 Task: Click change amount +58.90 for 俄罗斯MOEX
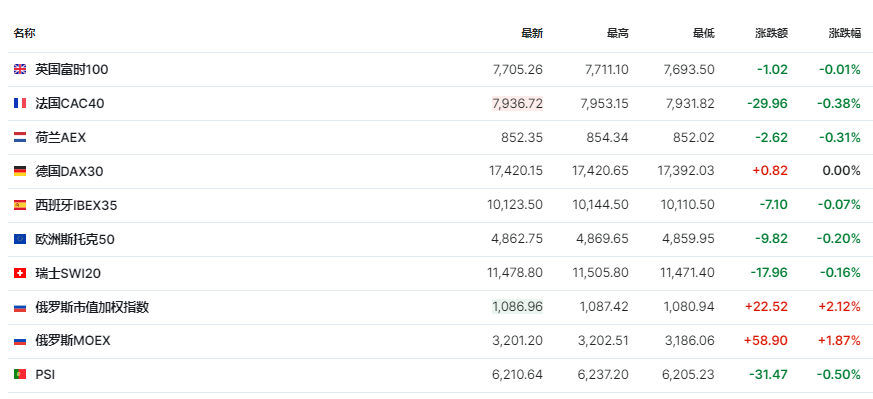tap(766, 341)
